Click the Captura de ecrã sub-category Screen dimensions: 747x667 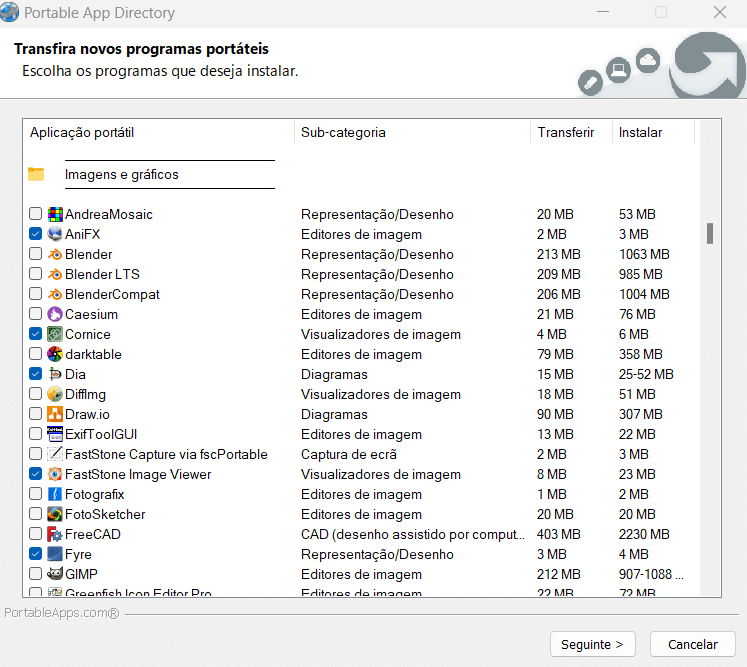(349, 455)
